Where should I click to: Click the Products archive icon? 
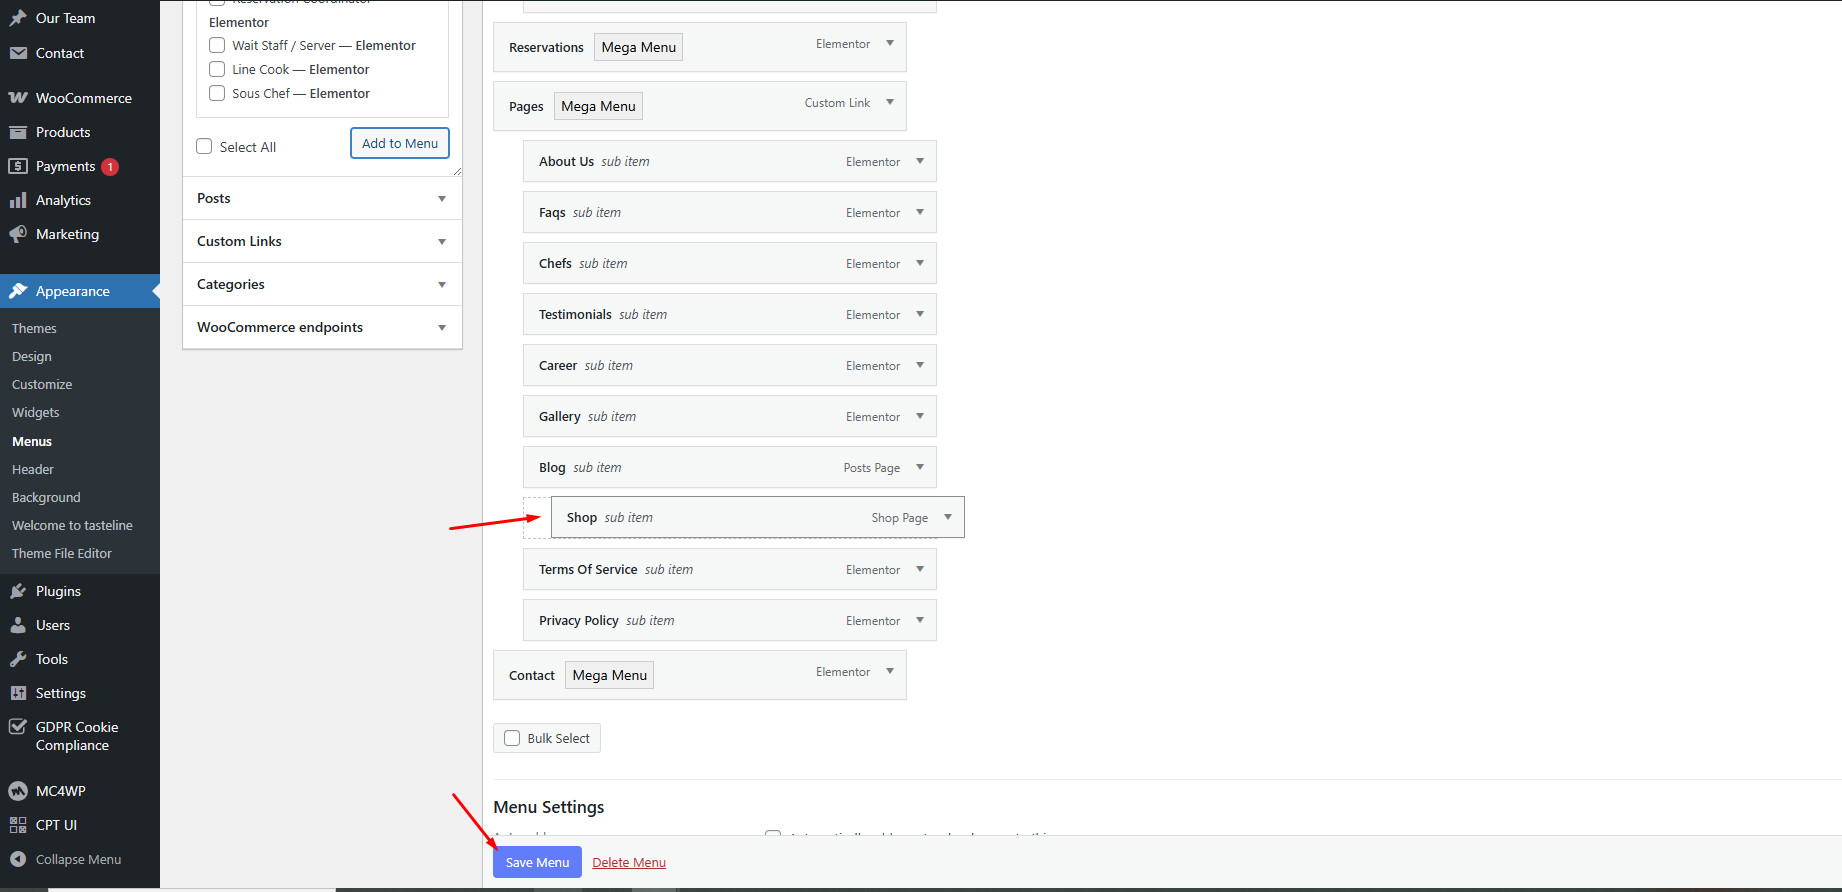[18, 132]
